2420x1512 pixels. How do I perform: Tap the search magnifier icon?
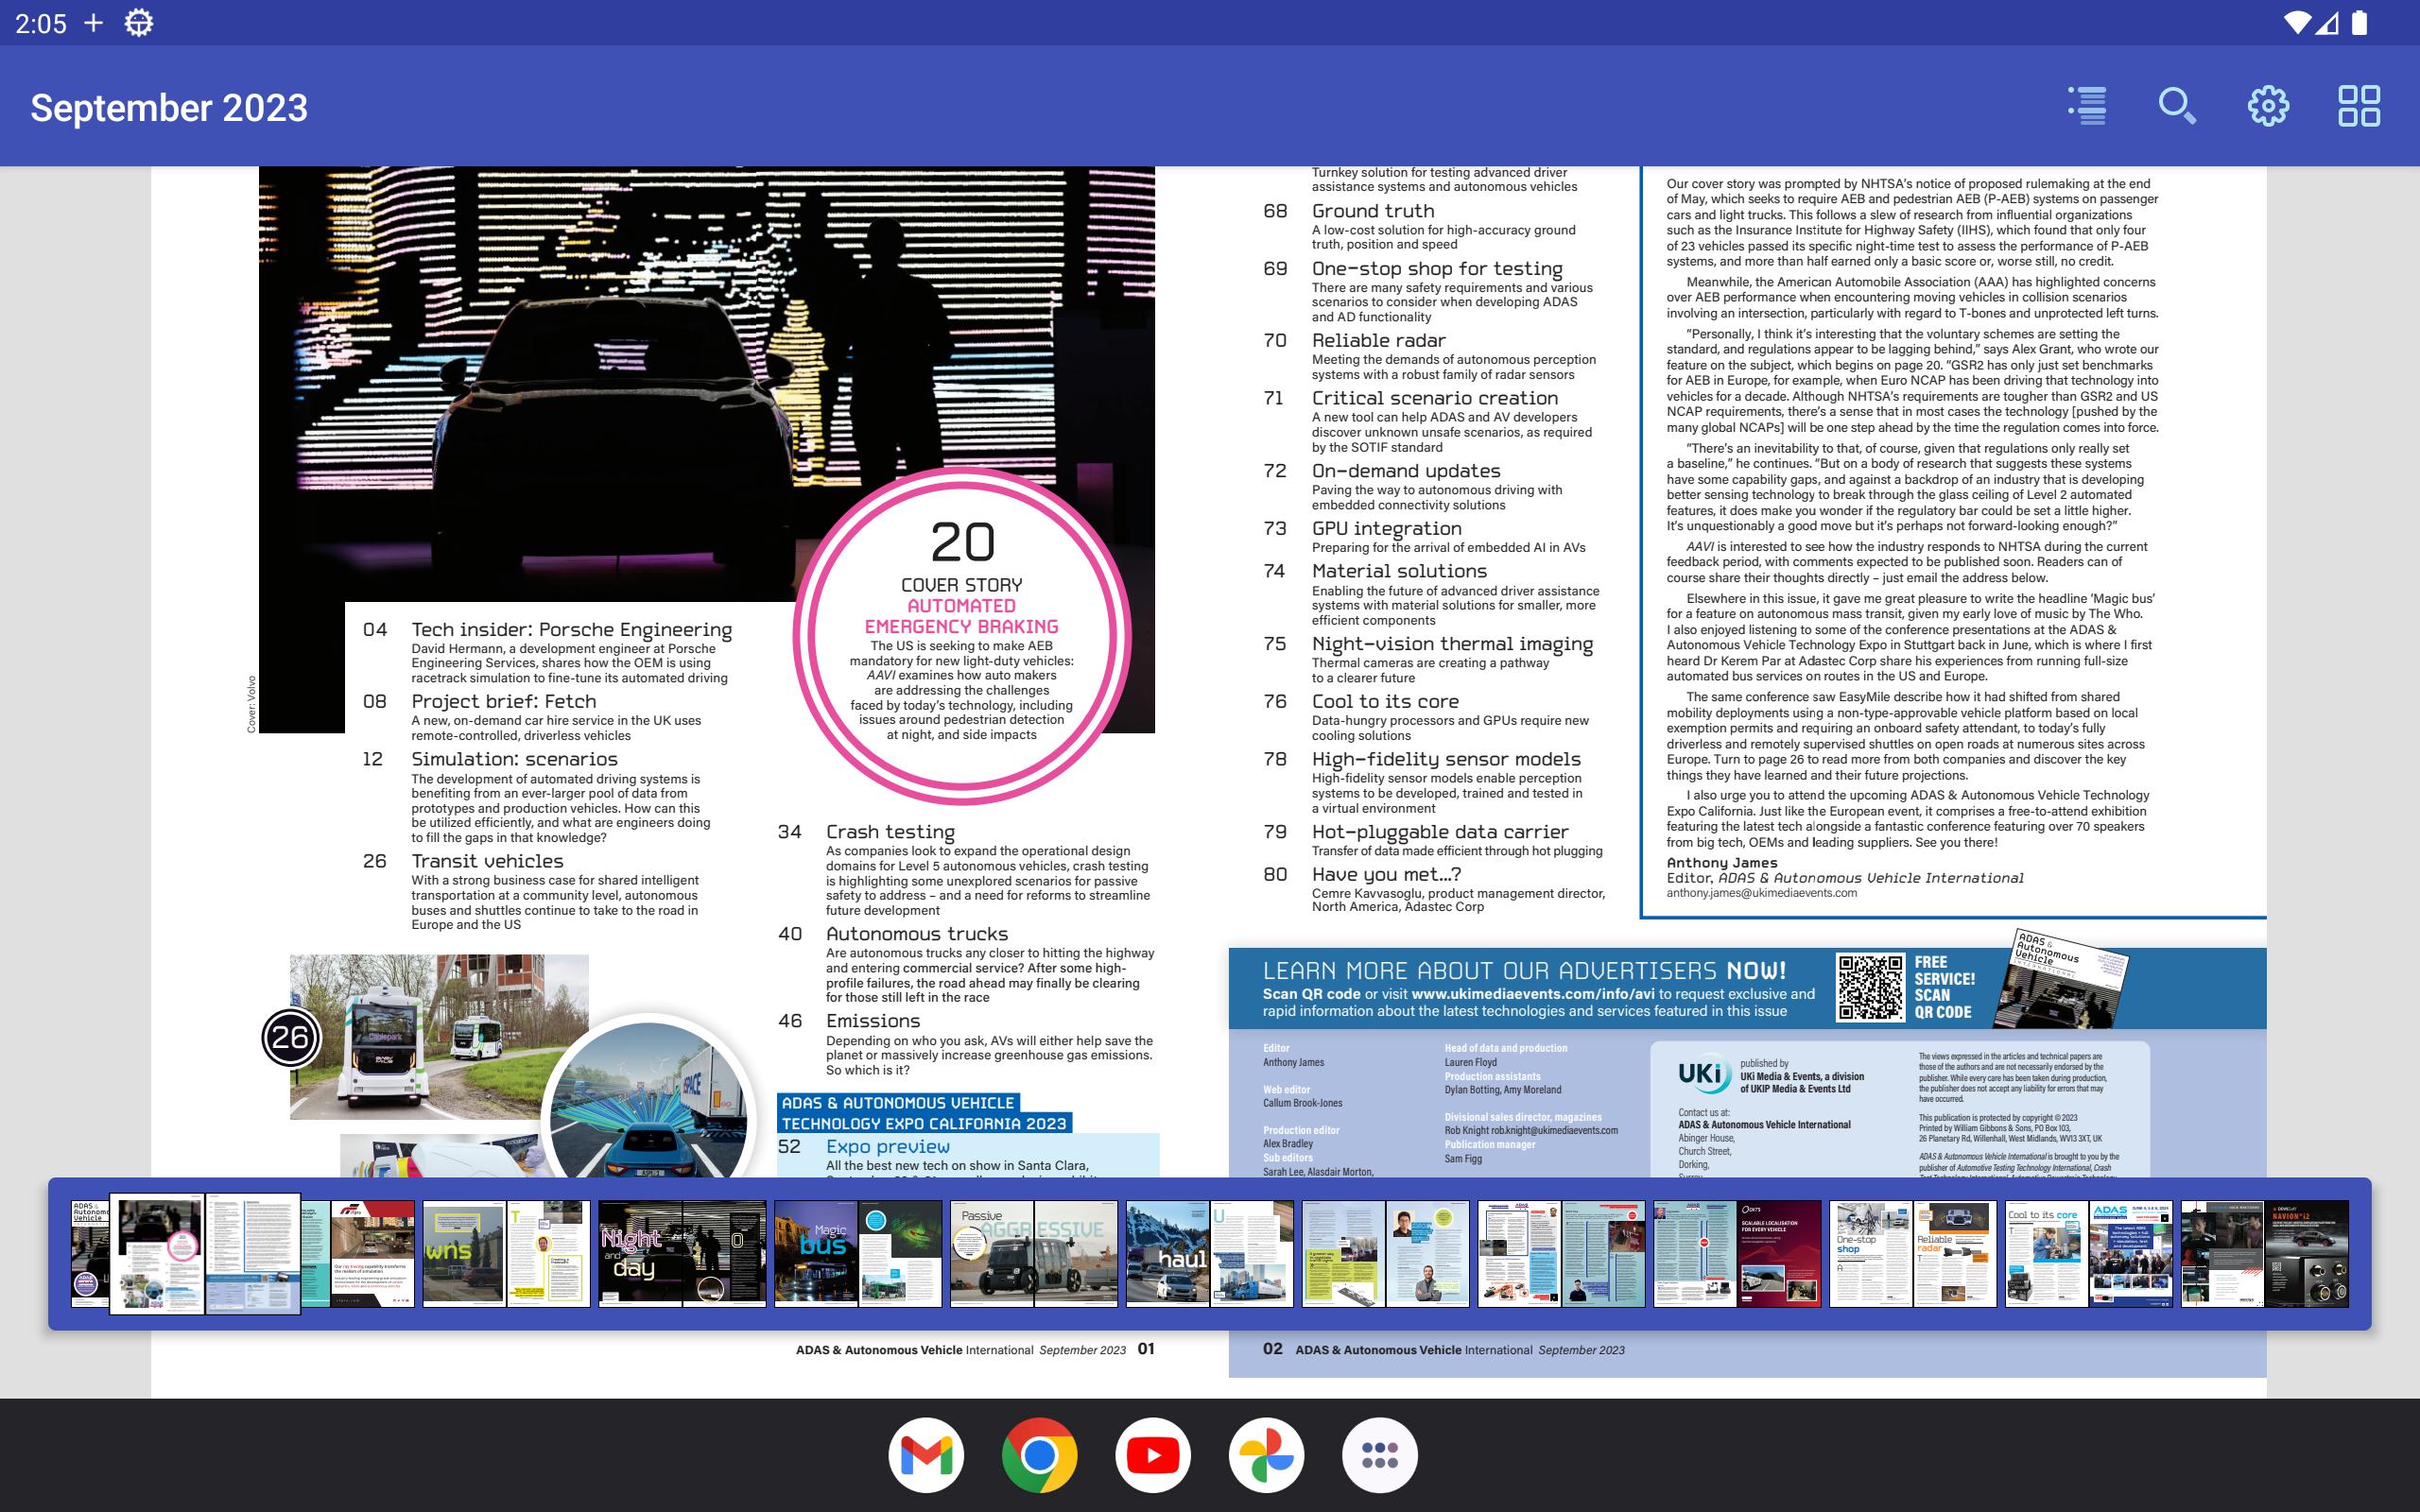coord(2177,106)
